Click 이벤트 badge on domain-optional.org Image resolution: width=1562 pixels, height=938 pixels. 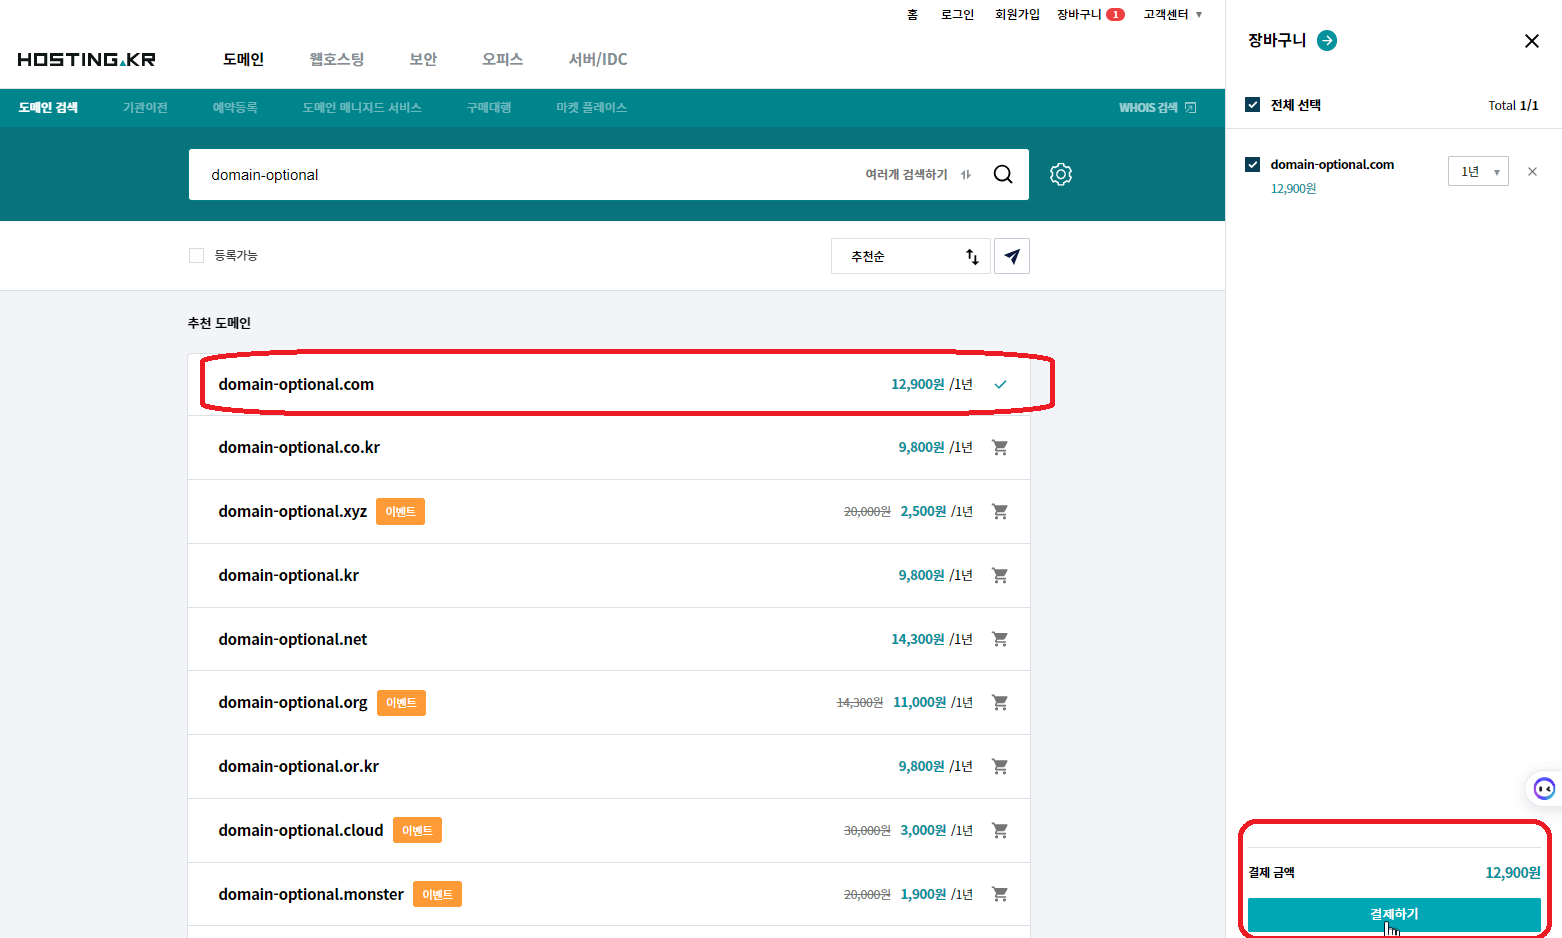(401, 702)
